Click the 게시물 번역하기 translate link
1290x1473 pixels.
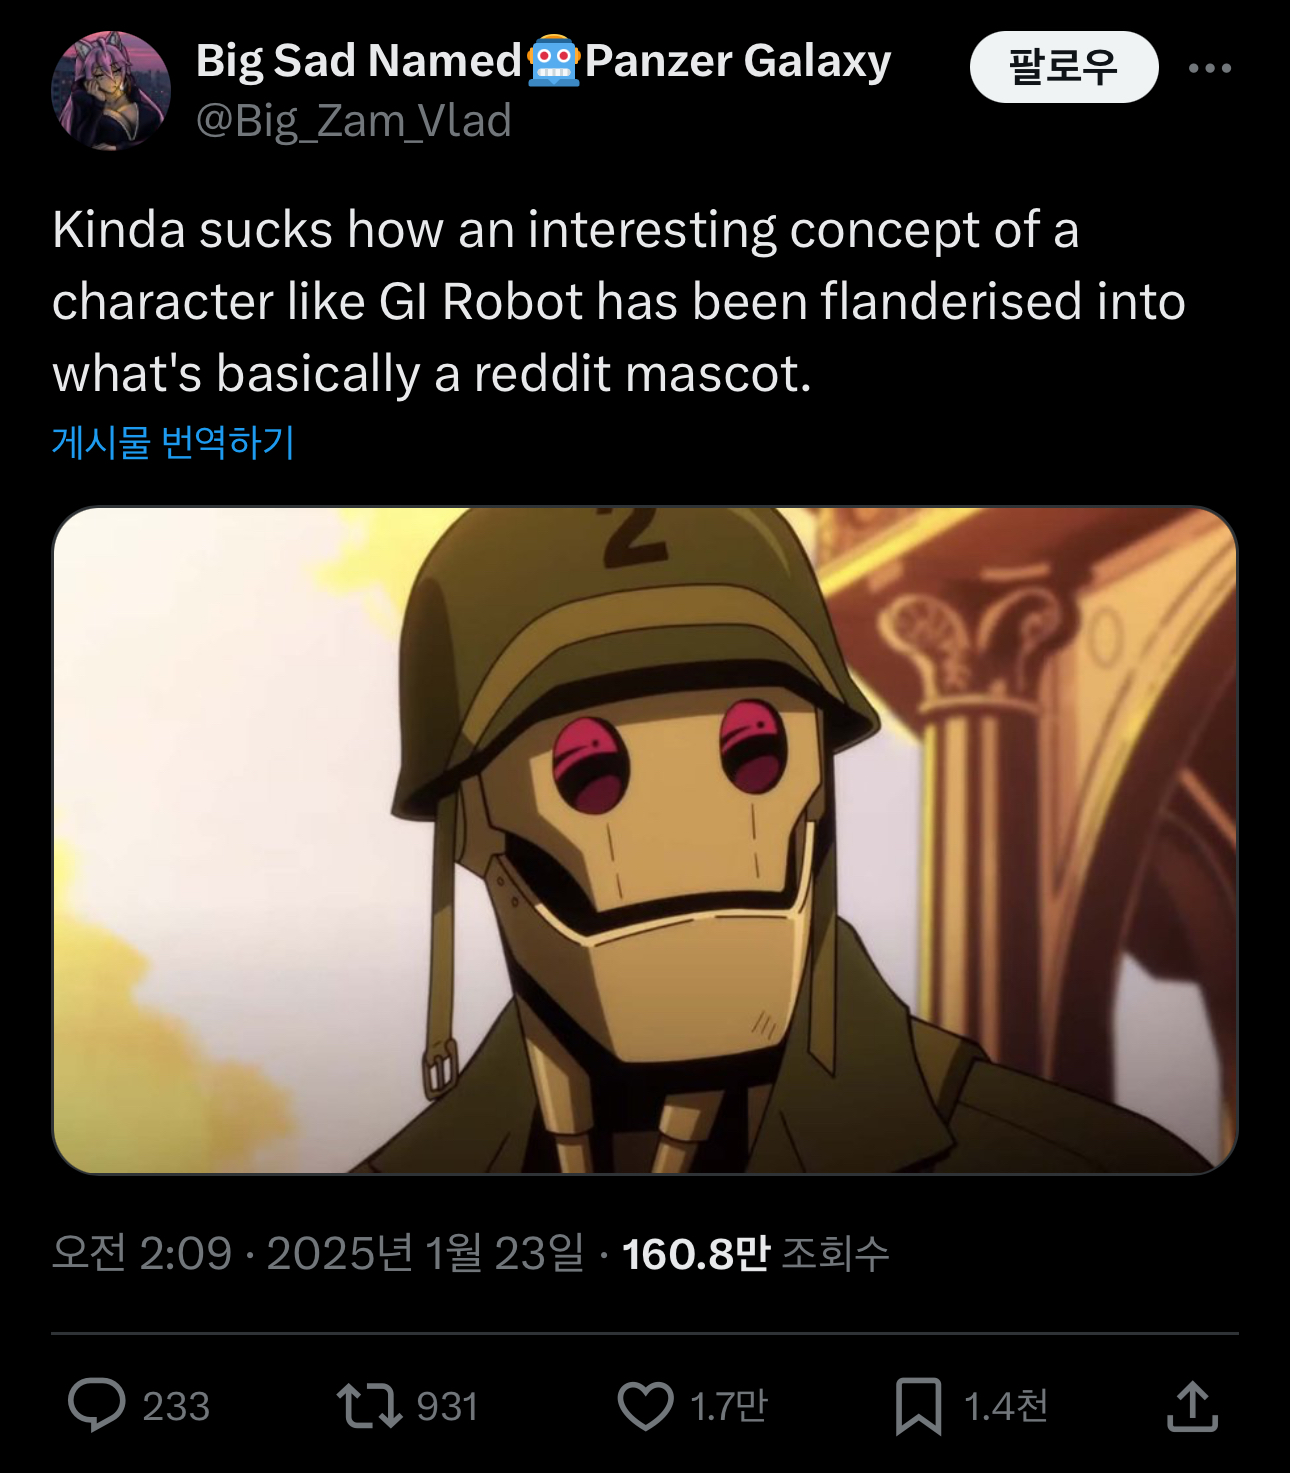click(173, 442)
